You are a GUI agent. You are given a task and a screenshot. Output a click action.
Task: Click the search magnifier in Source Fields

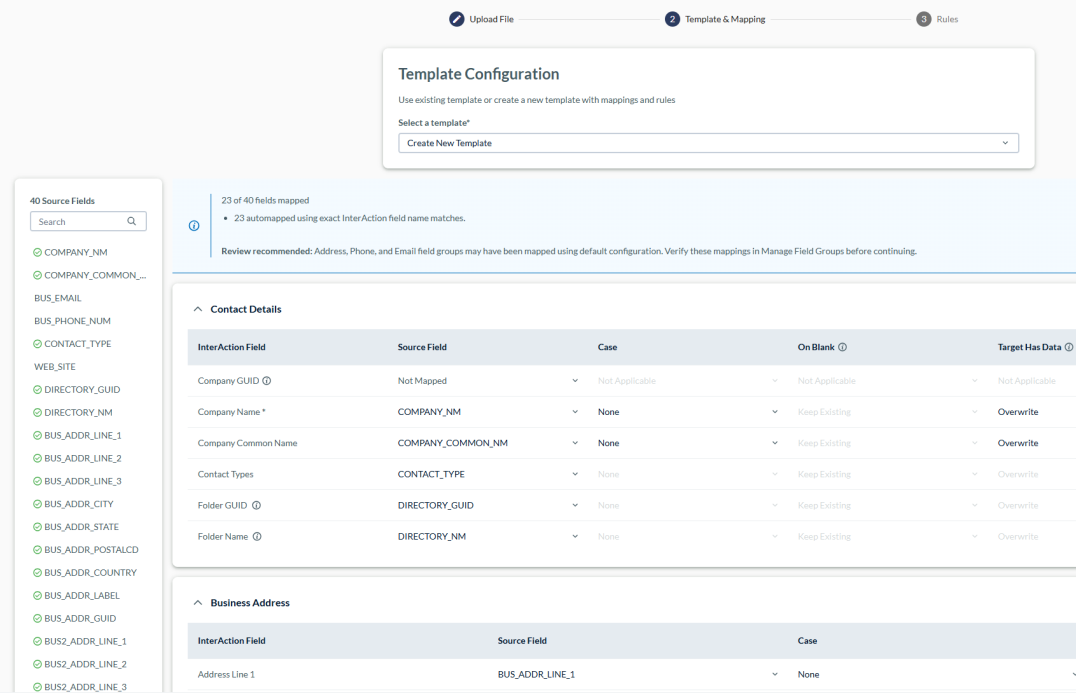[x=132, y=221]
